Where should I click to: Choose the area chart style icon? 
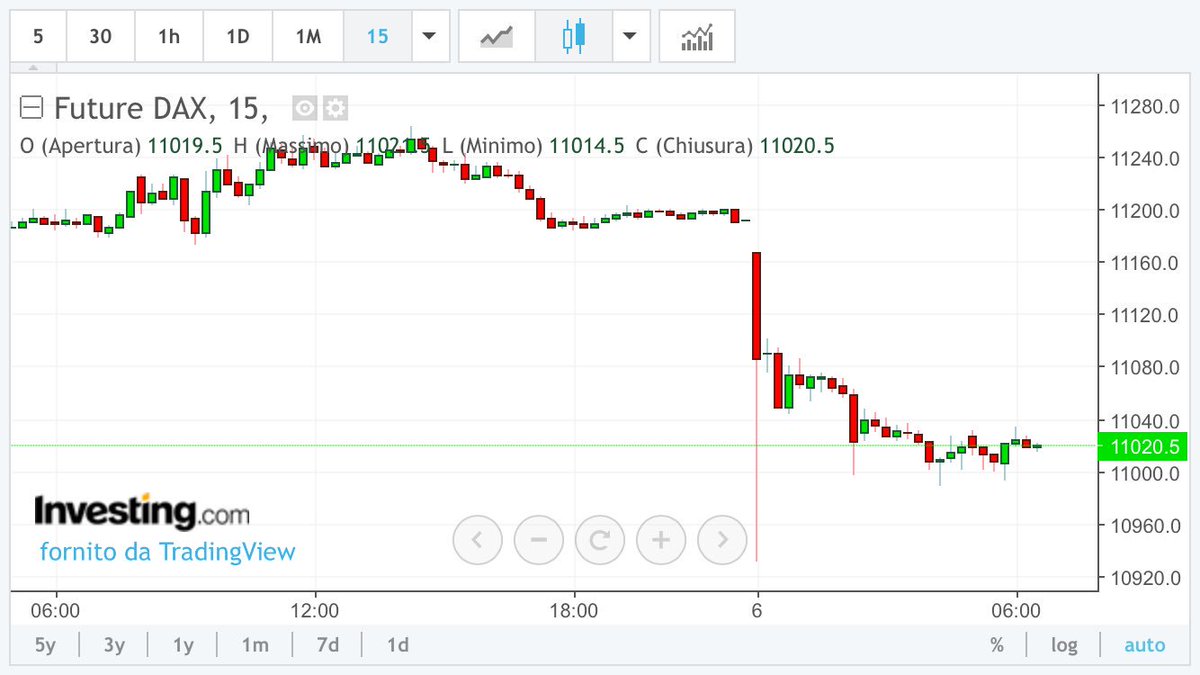tap(497, 37)
